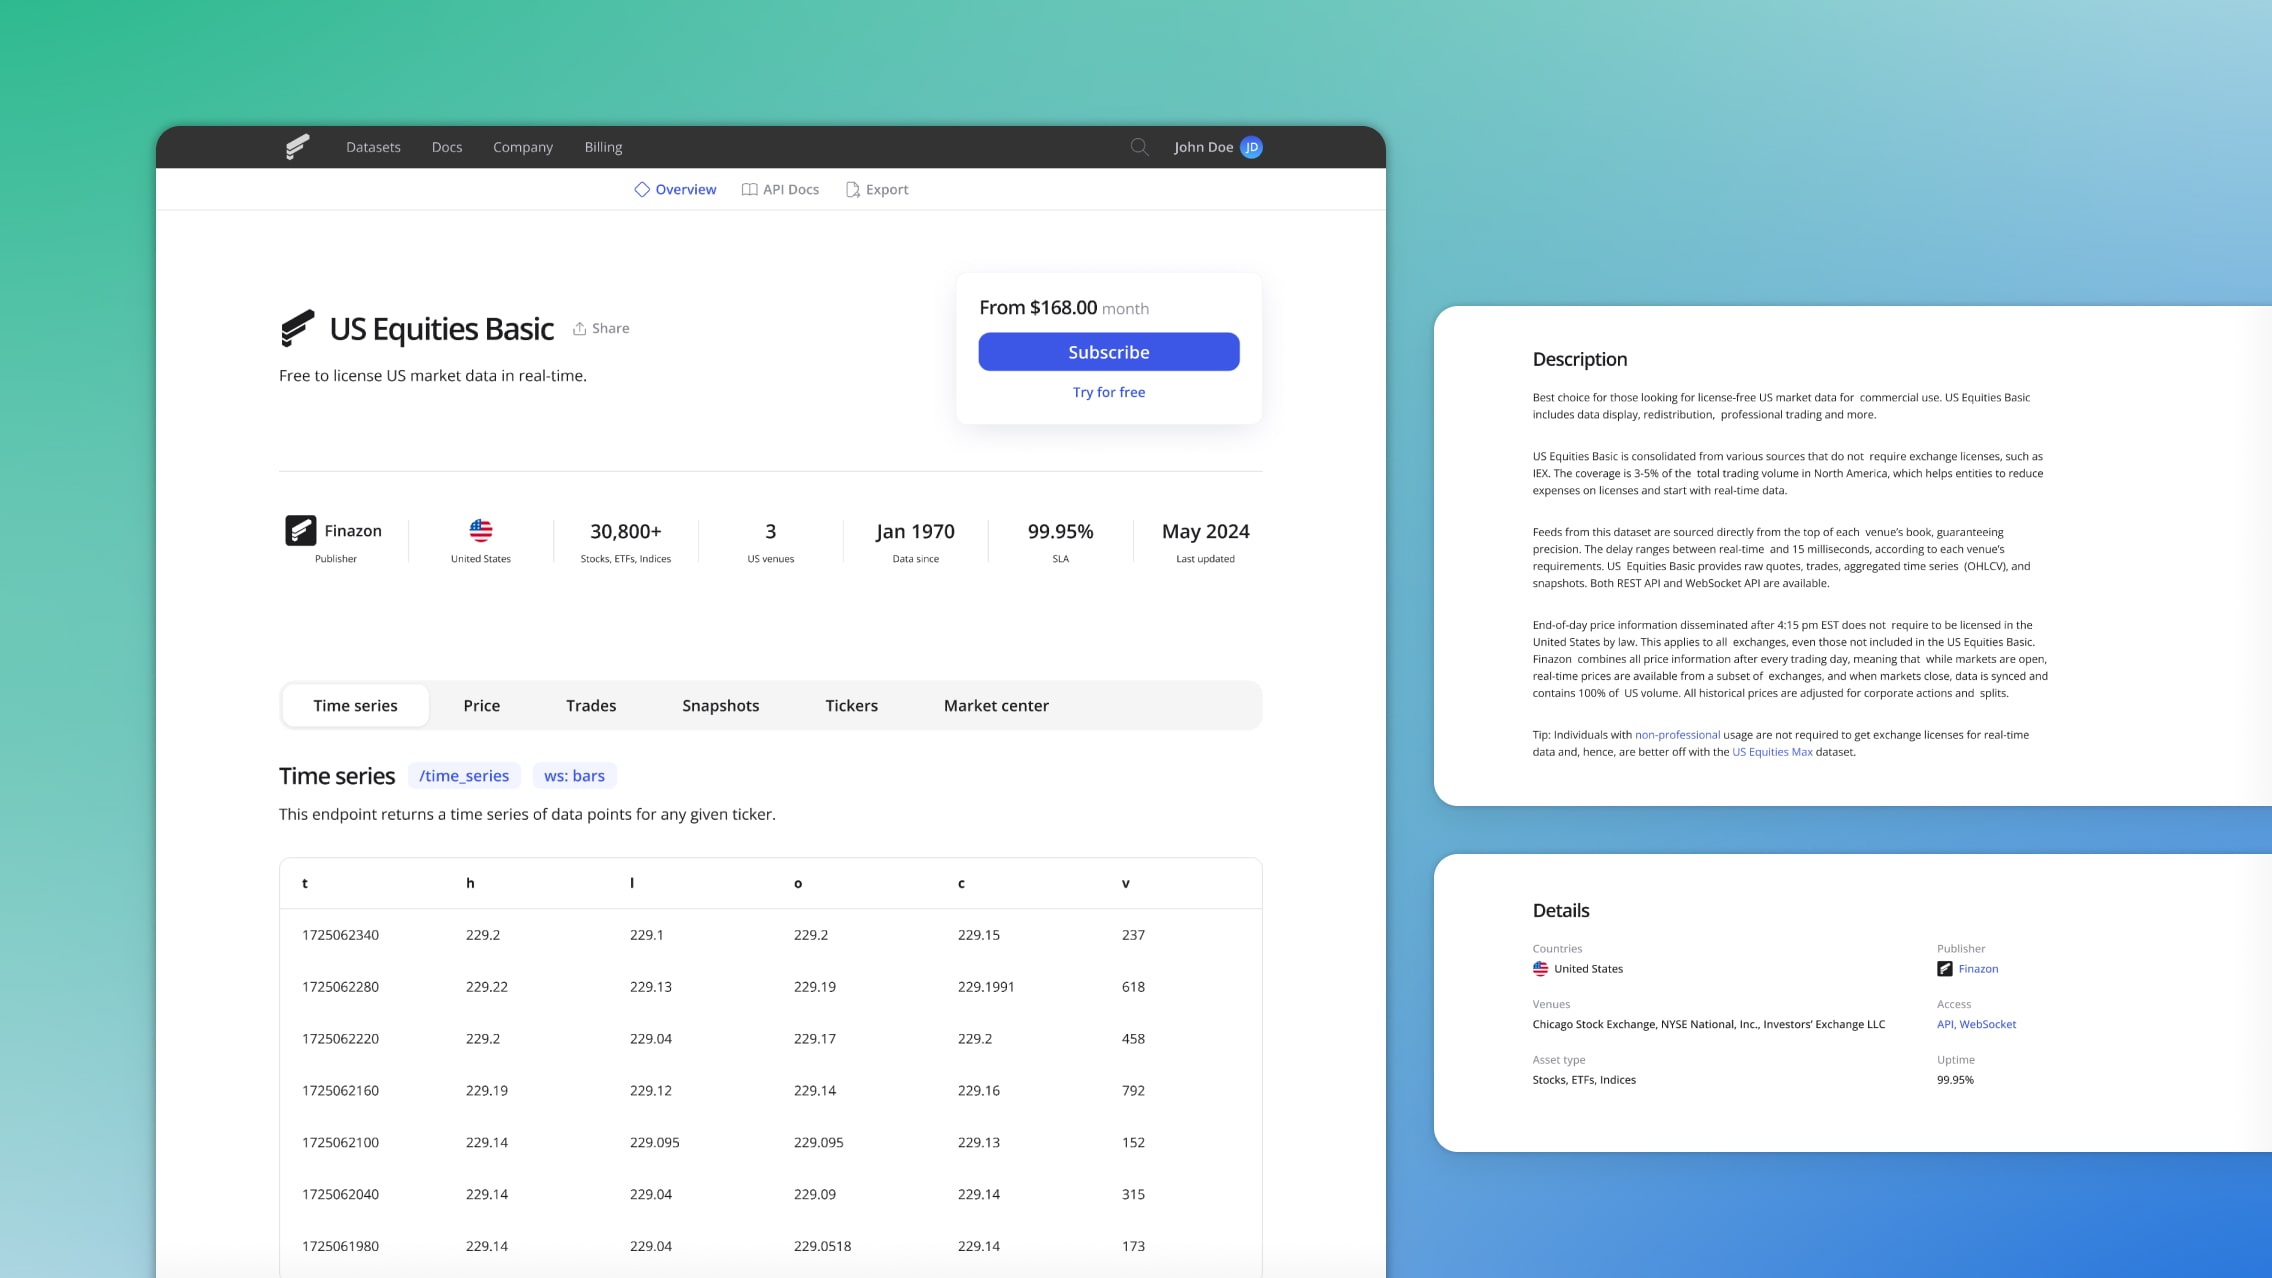Open the Company menu
Screen dimensions: 2272x1278
click(523, 147)
